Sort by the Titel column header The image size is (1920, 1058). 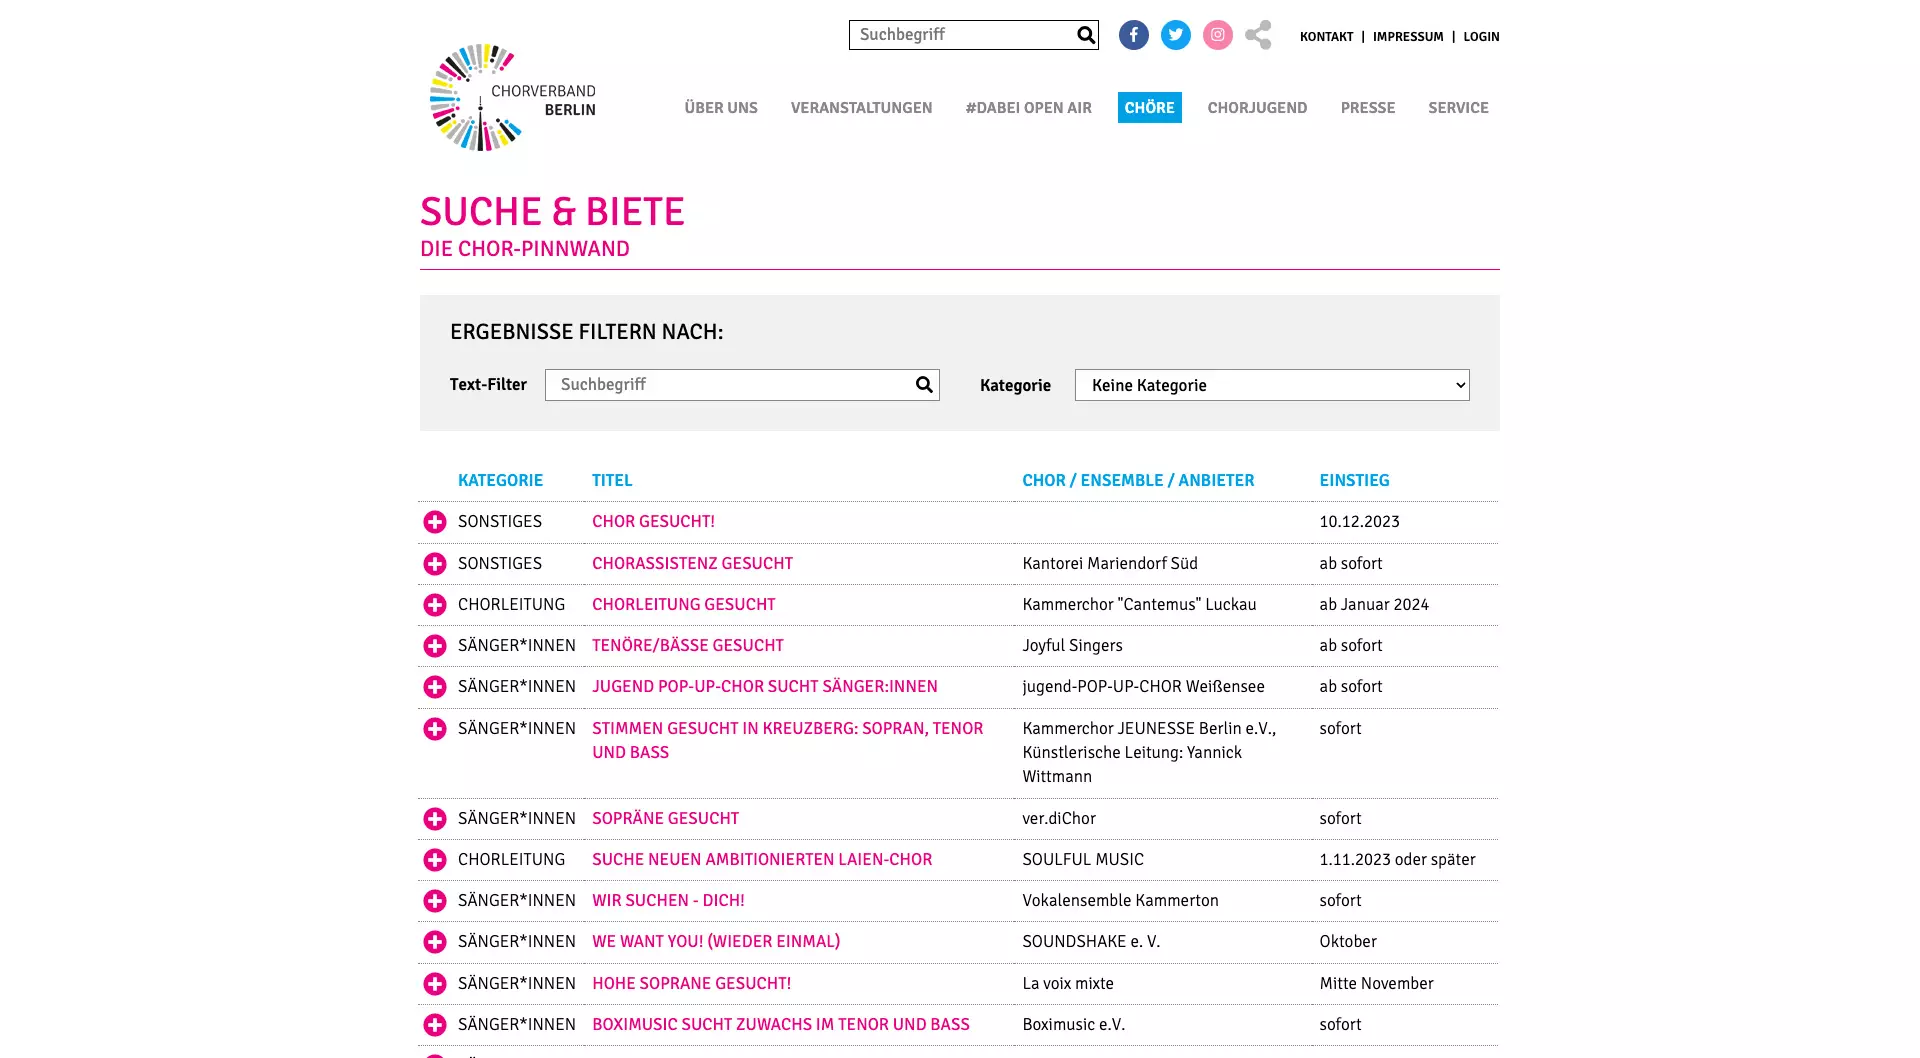(x=612, y=480)
